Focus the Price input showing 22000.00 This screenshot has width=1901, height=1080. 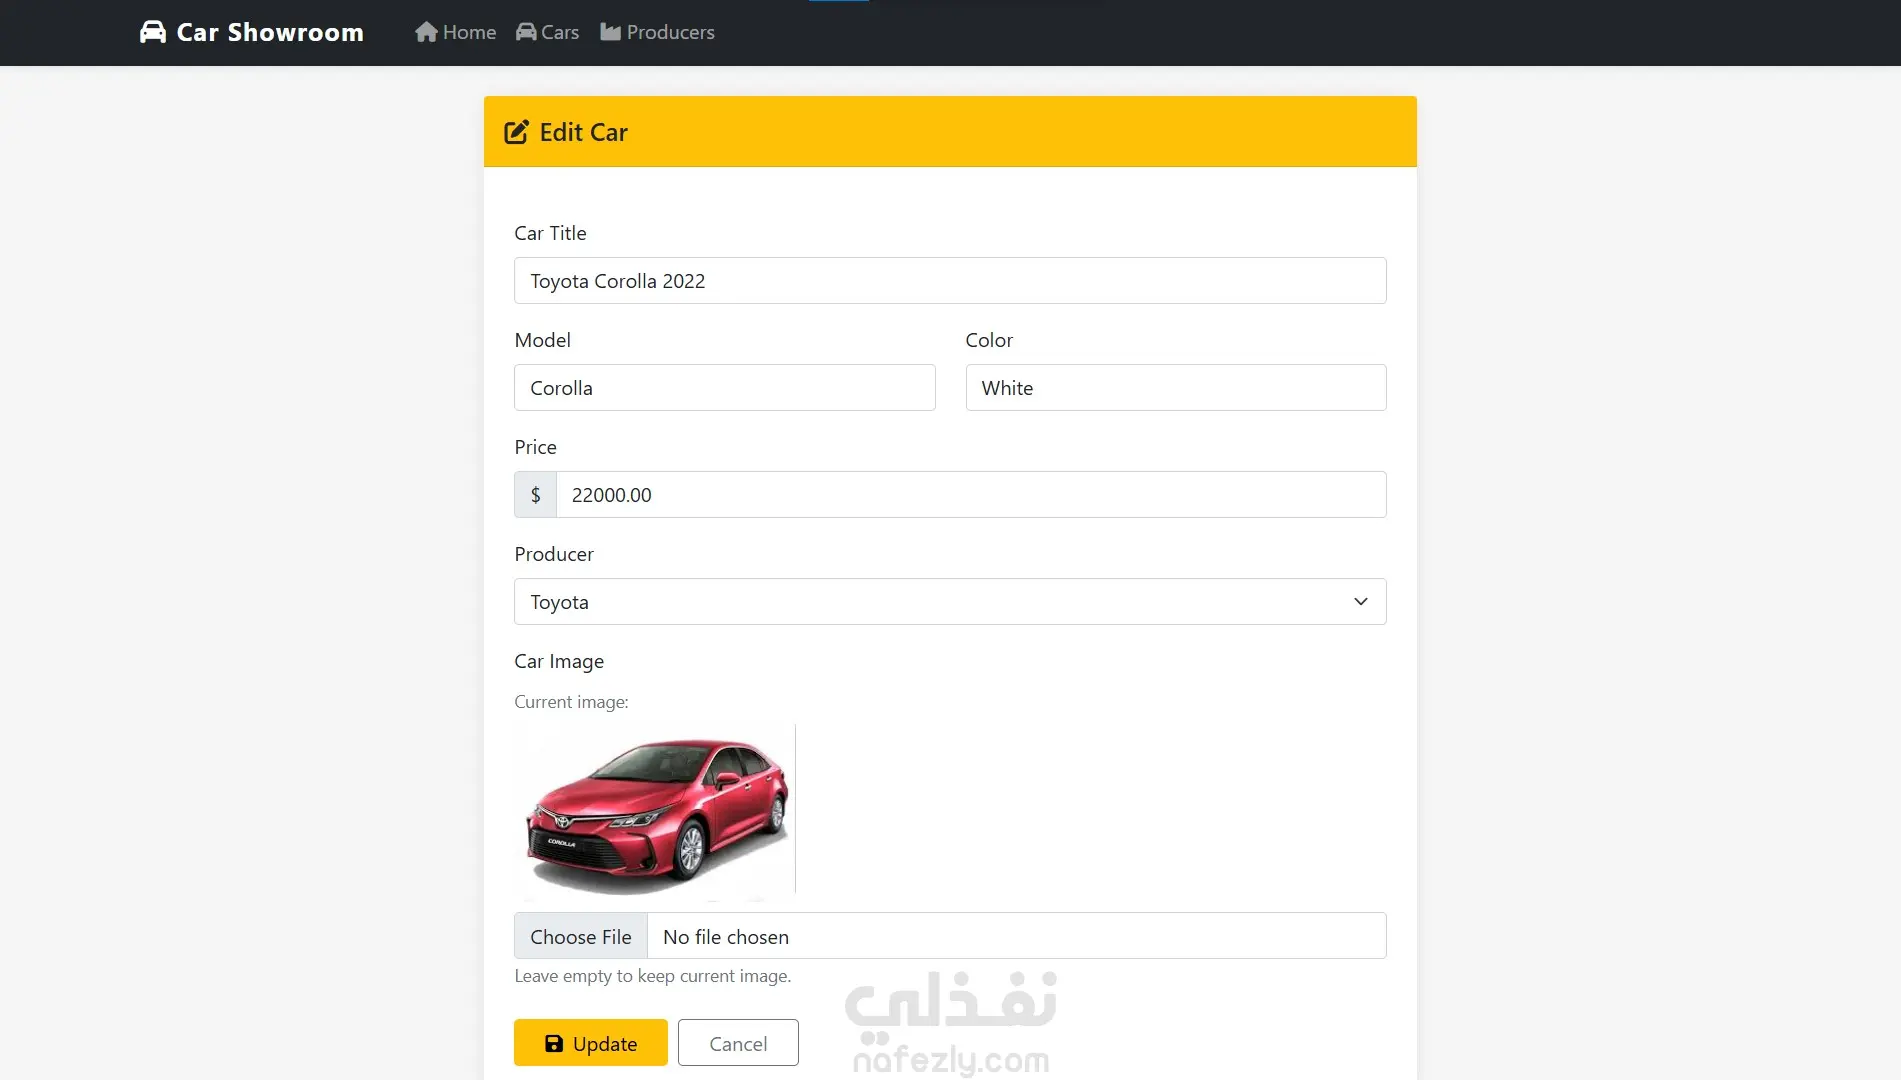tap(971, 495)
